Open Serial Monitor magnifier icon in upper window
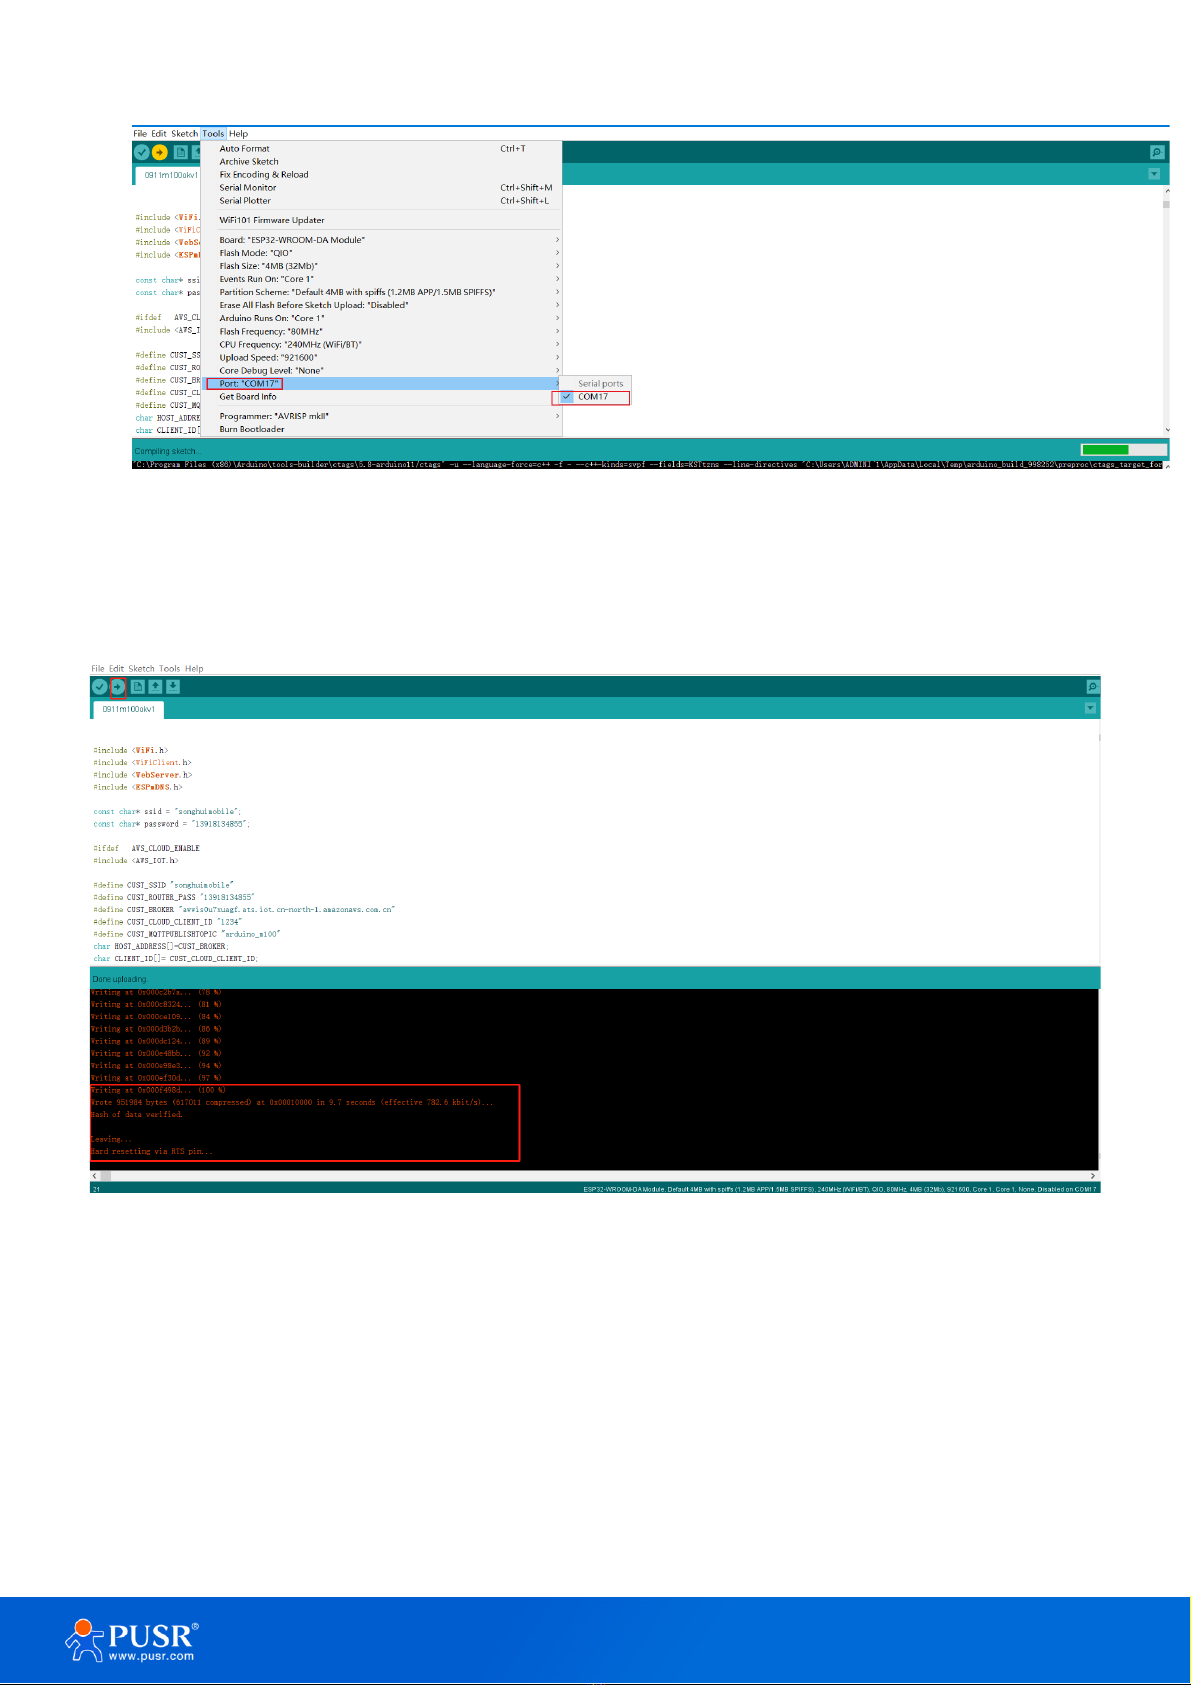1191x1685 pixels. coord(1157,152)
